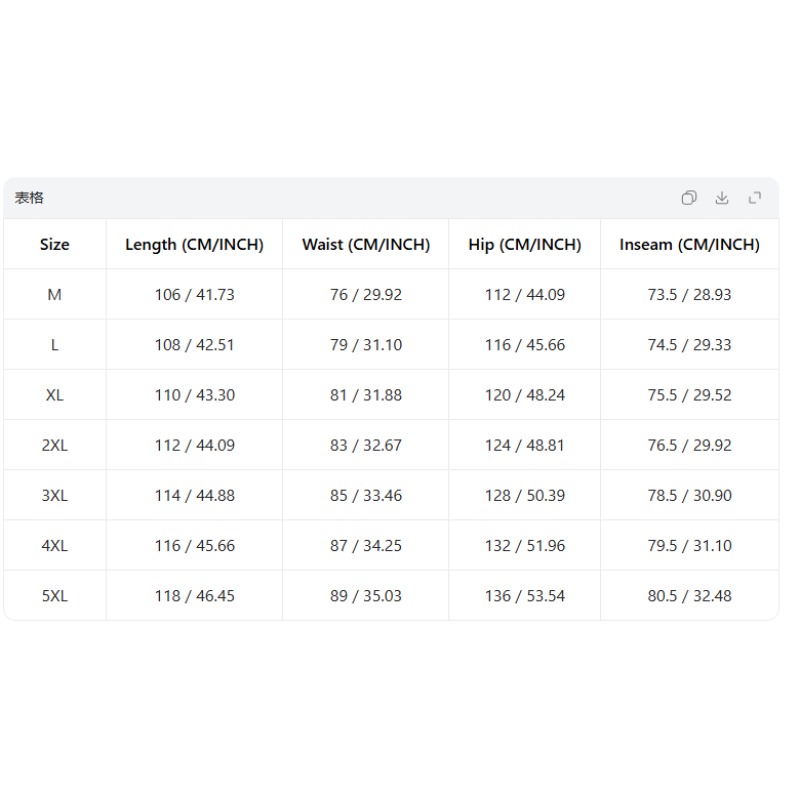800x800 pixels.
Task: Select the Inseam (CM/INCH) column header
Action: (690, 245)
